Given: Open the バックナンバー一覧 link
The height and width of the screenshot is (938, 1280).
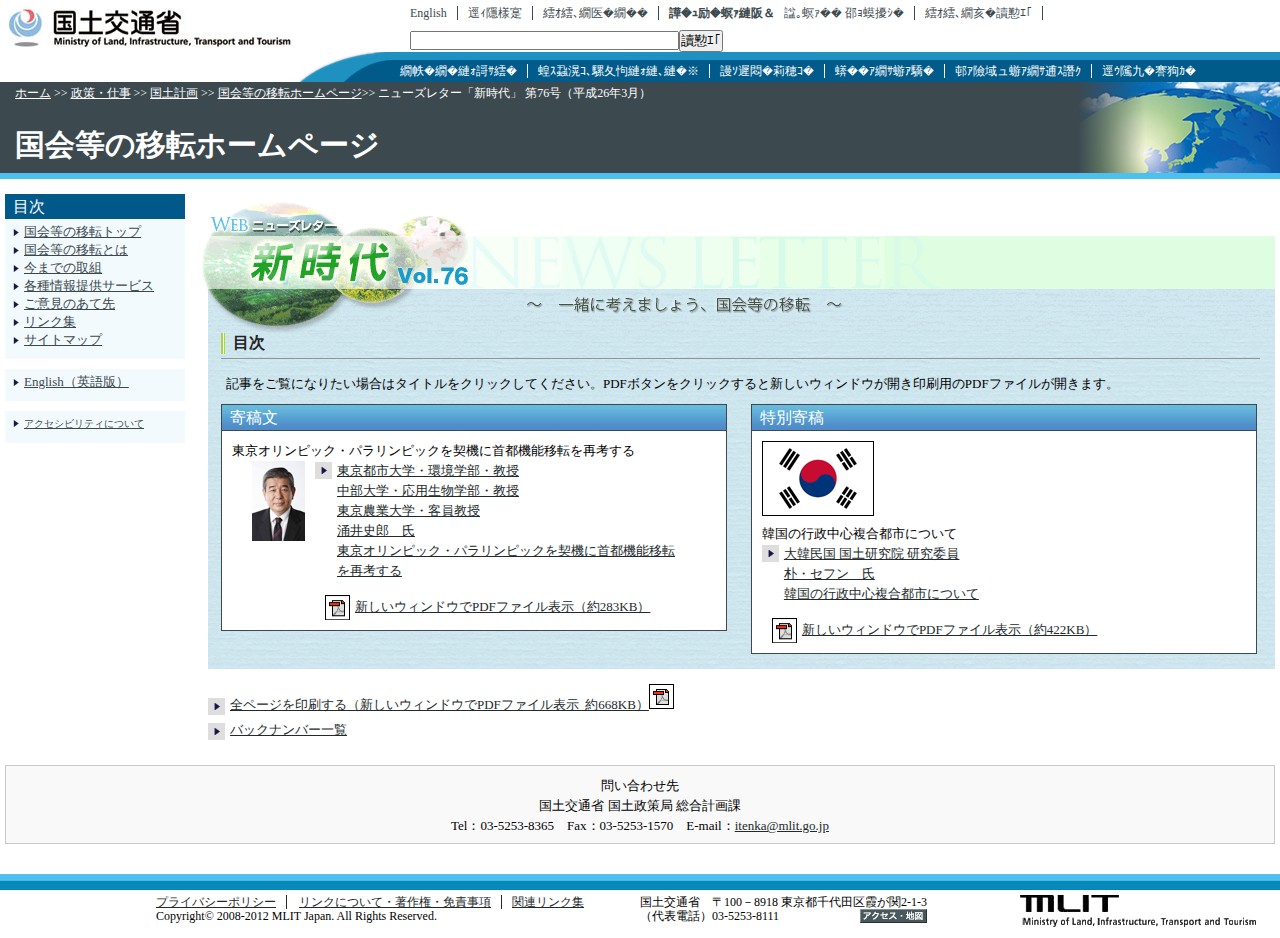Looking at the screenshot, I should tap(288, 730).
